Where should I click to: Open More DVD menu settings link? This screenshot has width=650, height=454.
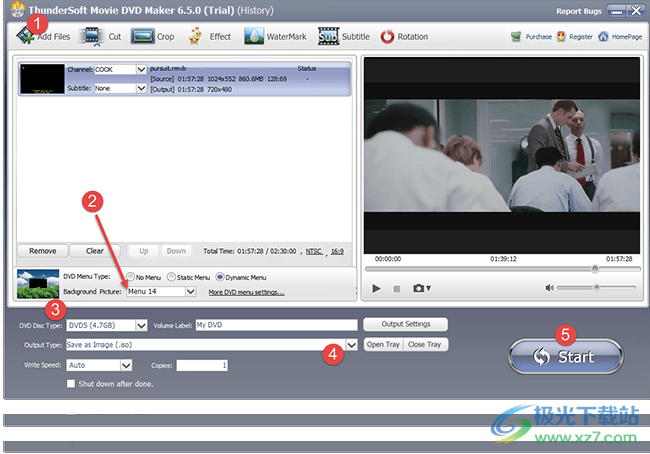click(x=246, y=292)
